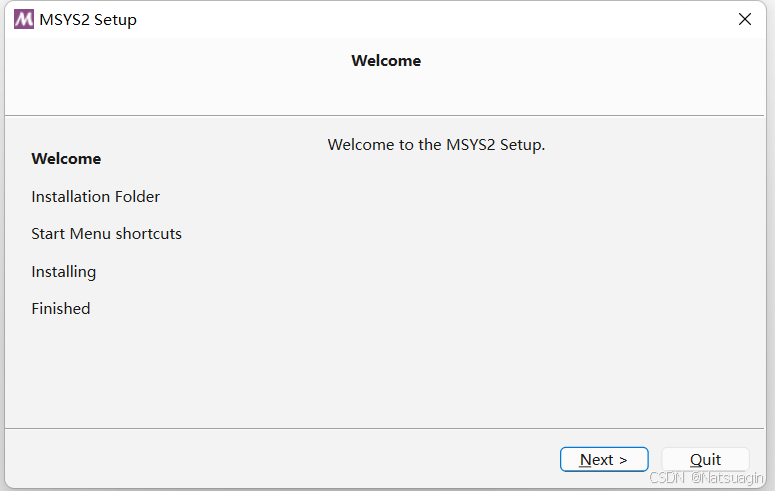This screenshot has width=775, height=491.
Task: Quit the MSYS2 Setup wizard
Action: point(705,459)
